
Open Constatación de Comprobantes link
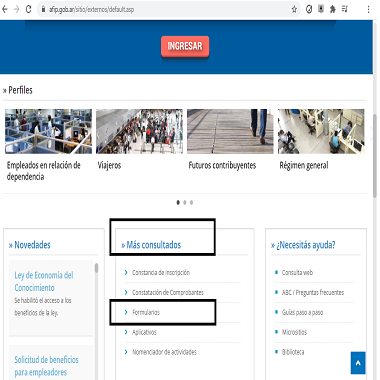pos(168,293)
